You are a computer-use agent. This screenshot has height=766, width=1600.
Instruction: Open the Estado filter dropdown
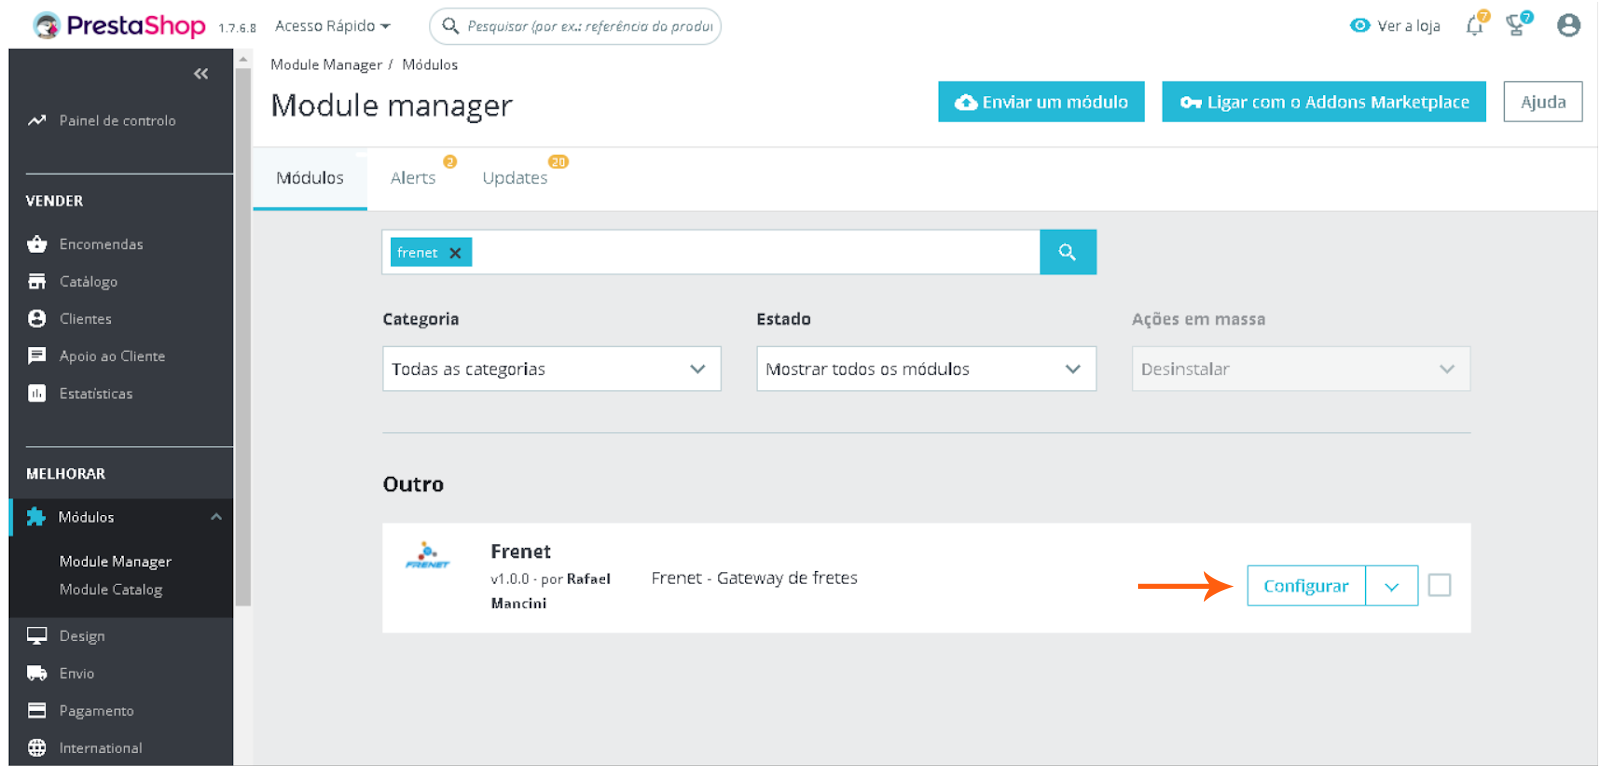(925, 369)
